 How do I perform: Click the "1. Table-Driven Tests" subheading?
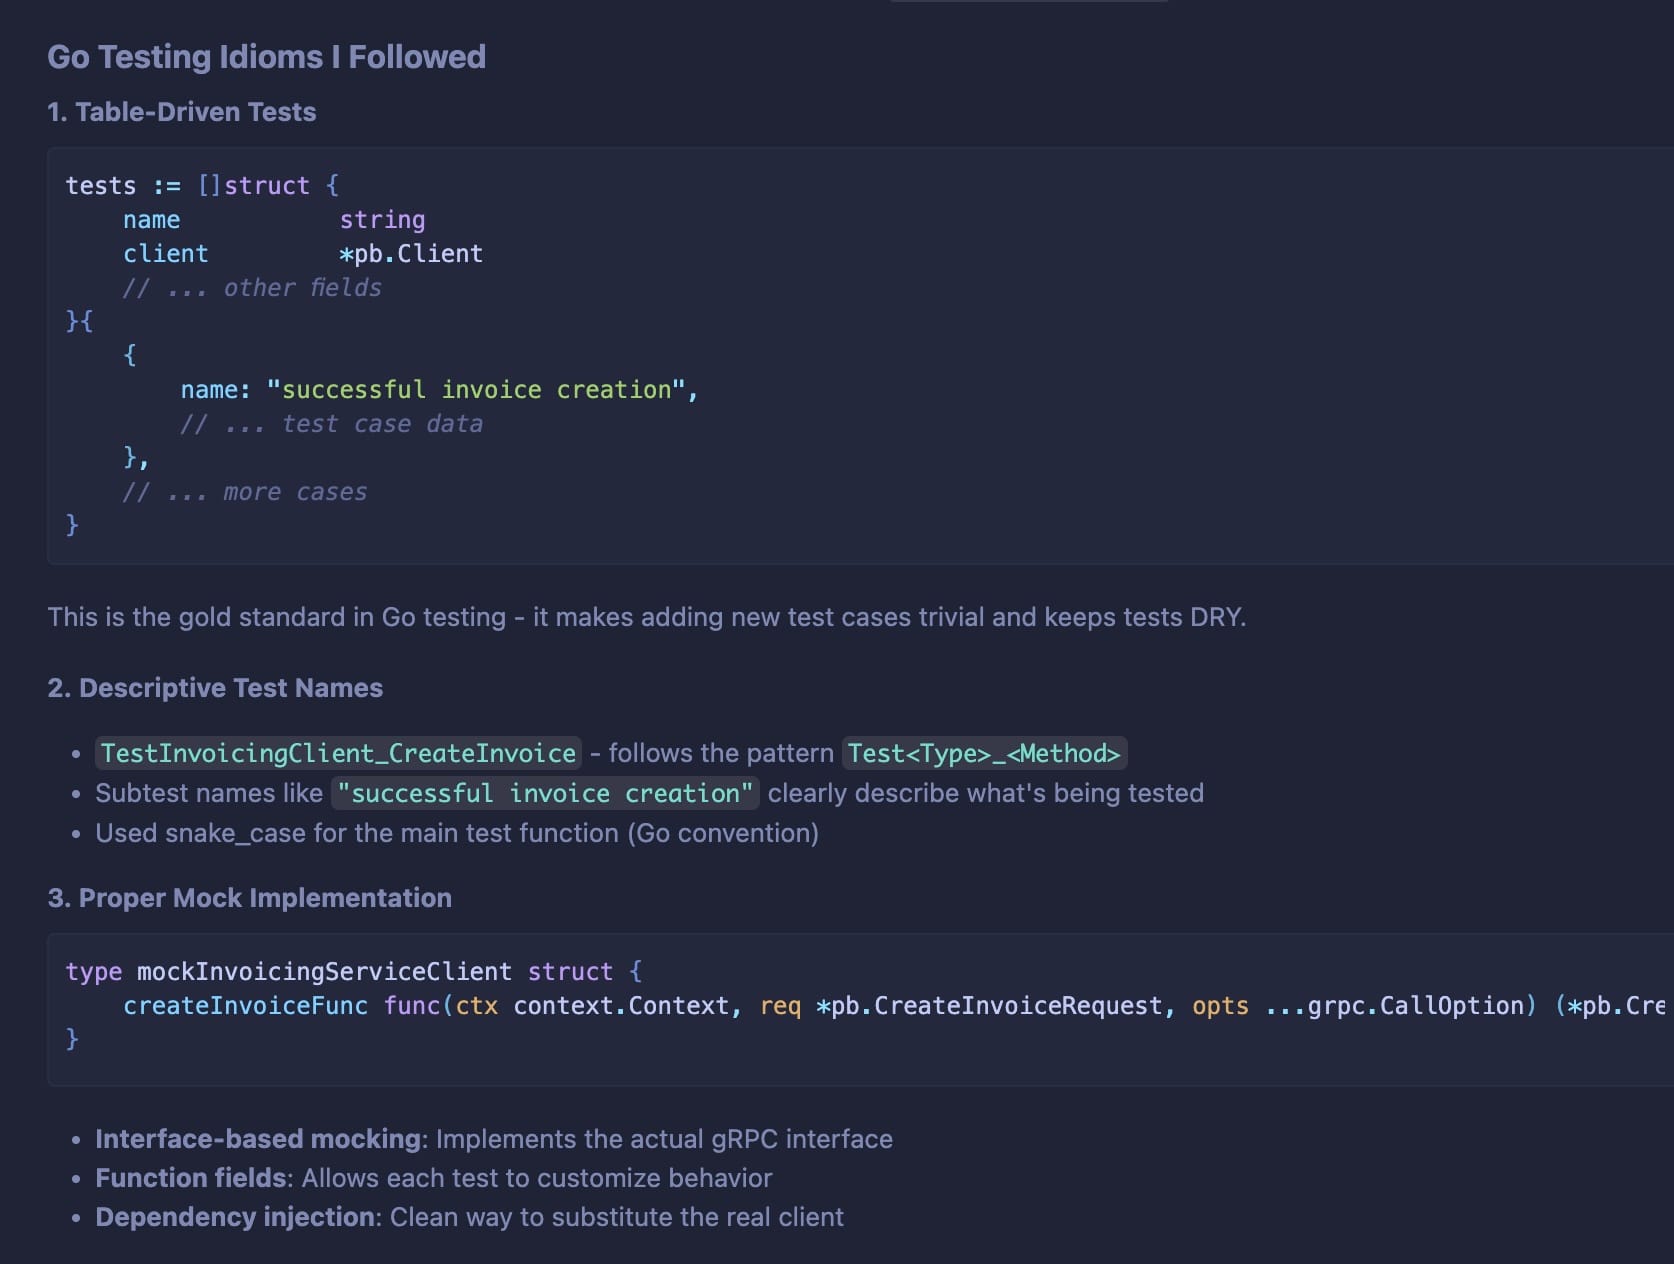(x=181, y=112)
